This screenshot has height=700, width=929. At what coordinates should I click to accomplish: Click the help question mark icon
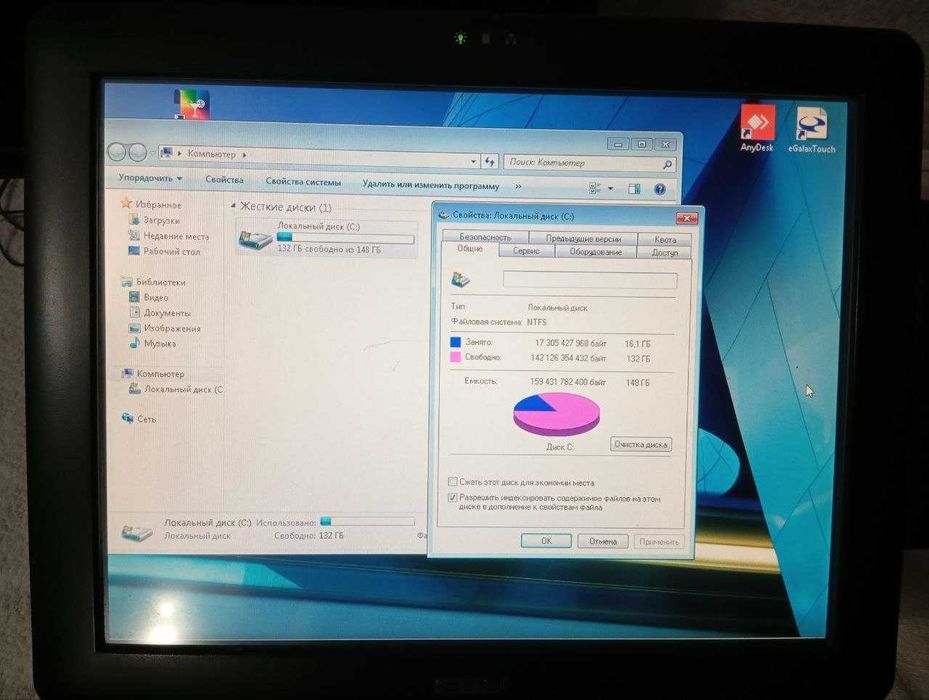[659, 189]
